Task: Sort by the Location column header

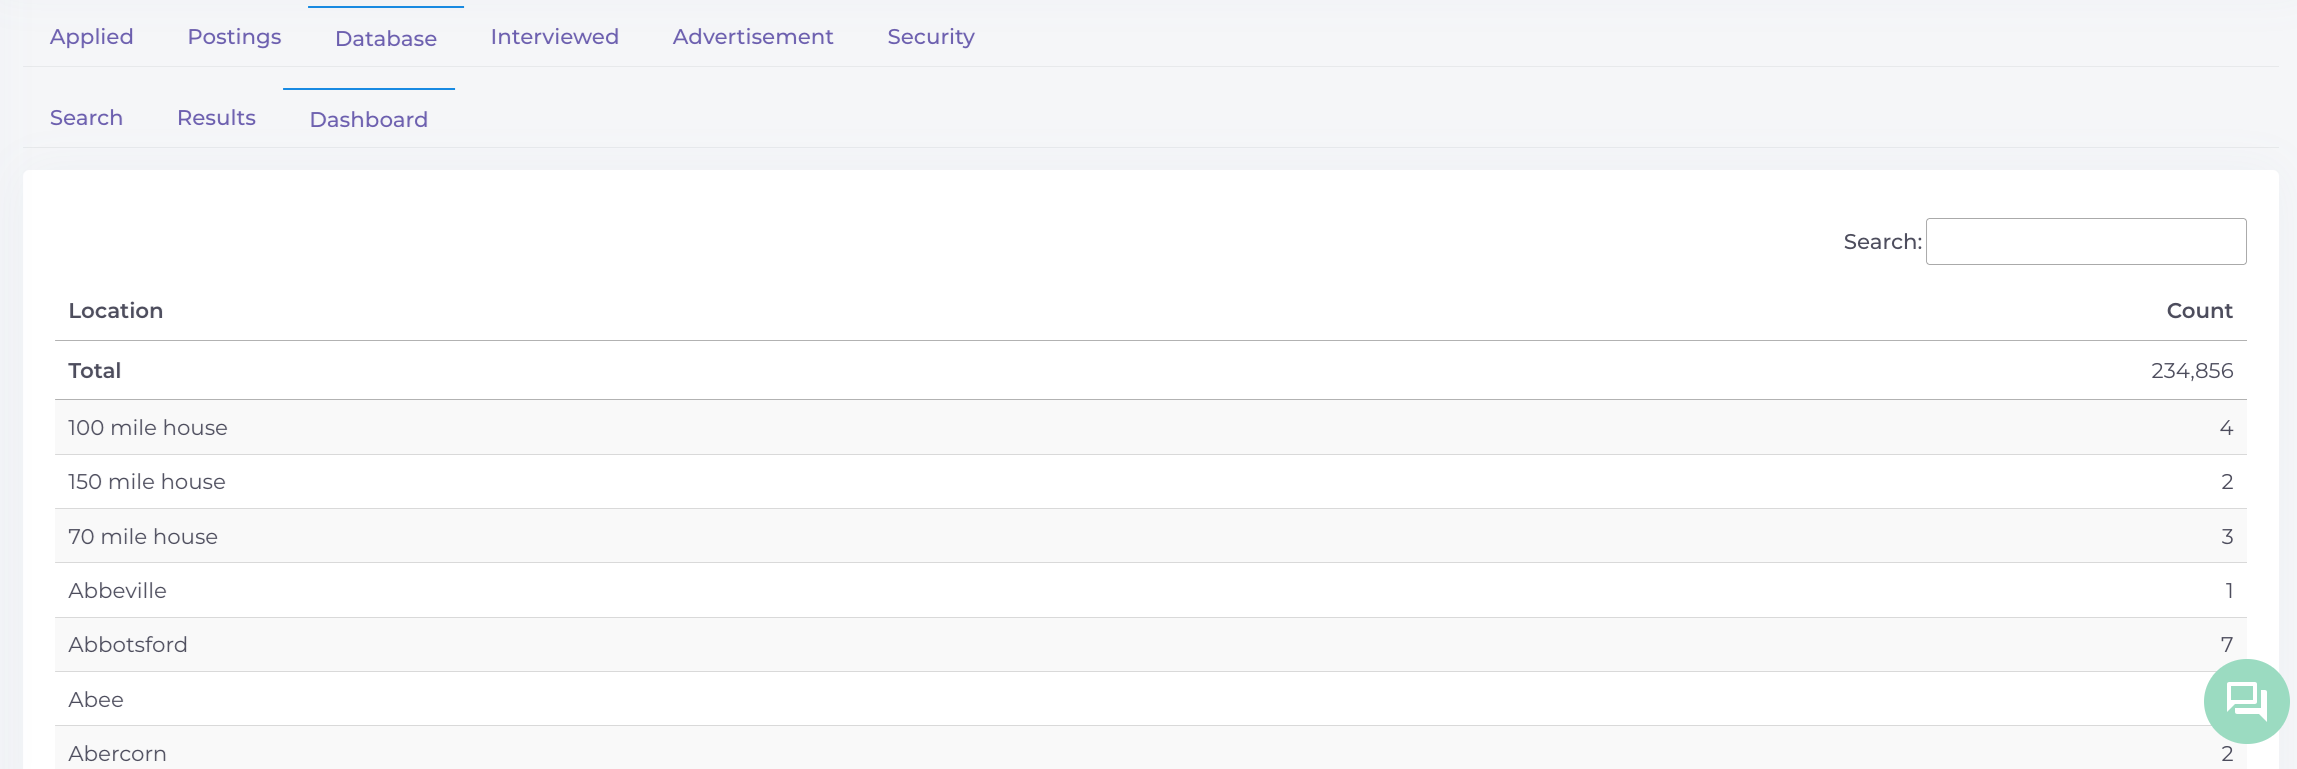Action: pyautogui.click(x=116, y=311)
